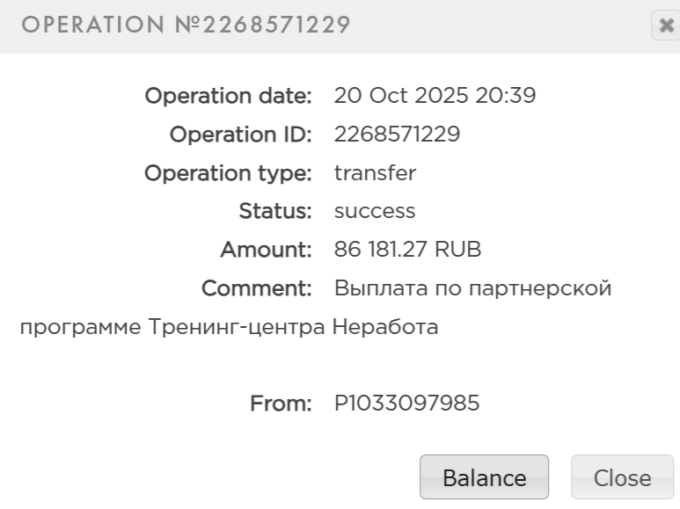Click the OPERATION №2268571229 dialog title
This screenshot has width=680, height=509.
tap(186, 25)
